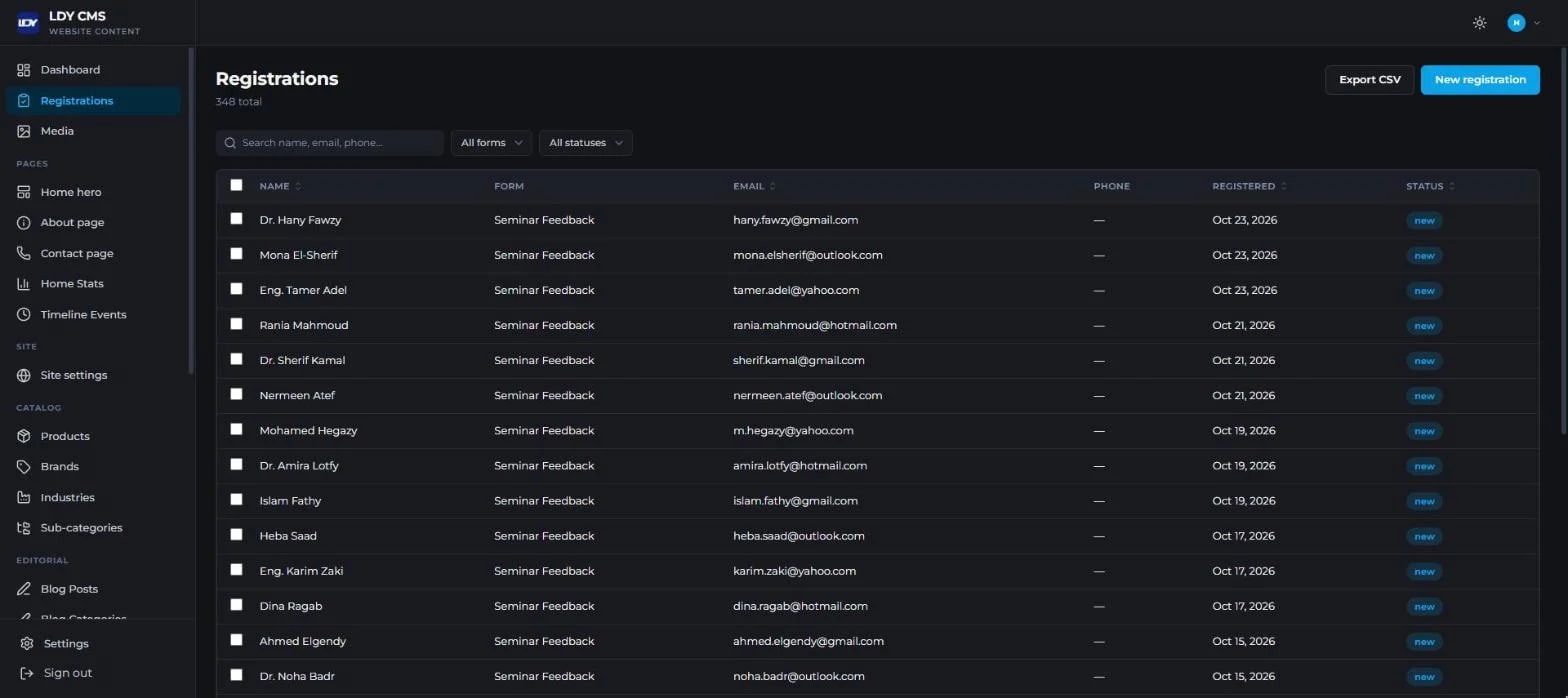Tick the checkbox beside Eng. Tamer Adel
Screen dimensions: 1568x698
click(236, 289)
